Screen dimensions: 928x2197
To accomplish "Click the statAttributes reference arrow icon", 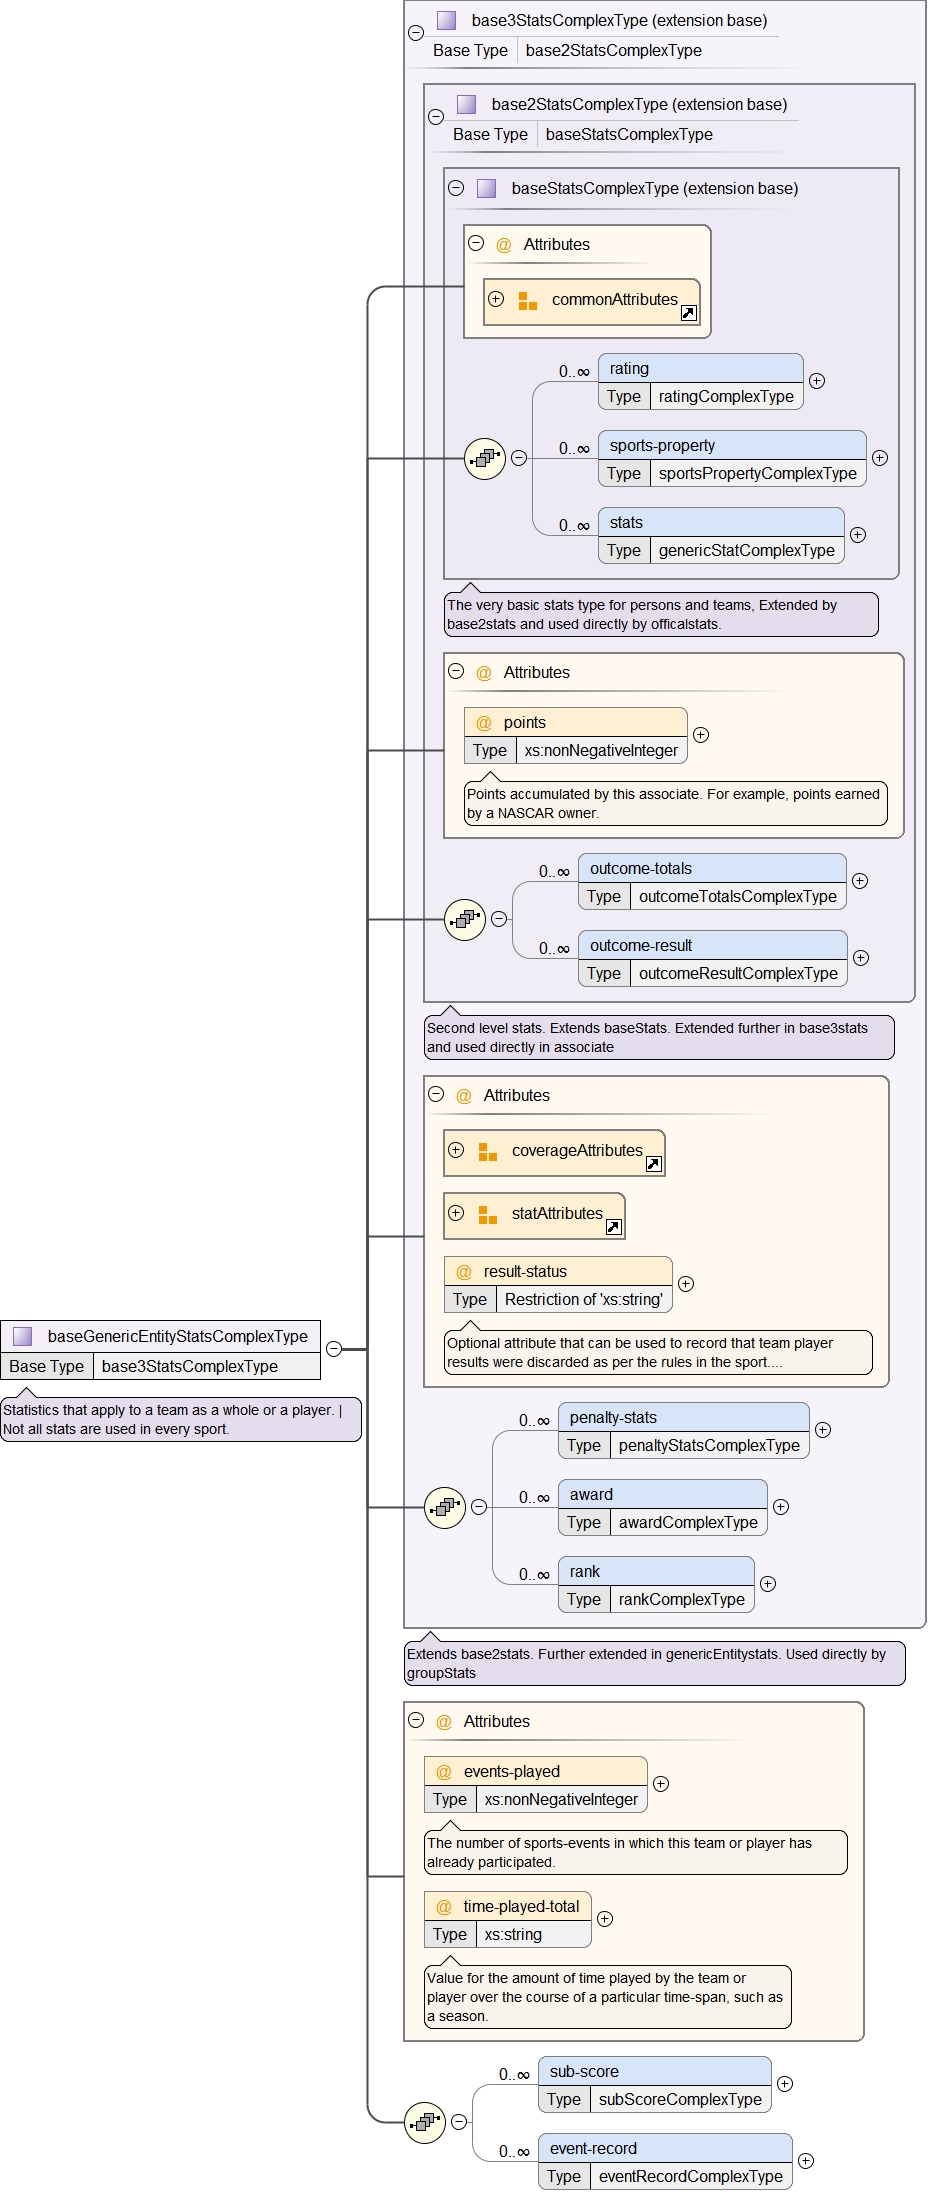I will (x=614, y=1227).
